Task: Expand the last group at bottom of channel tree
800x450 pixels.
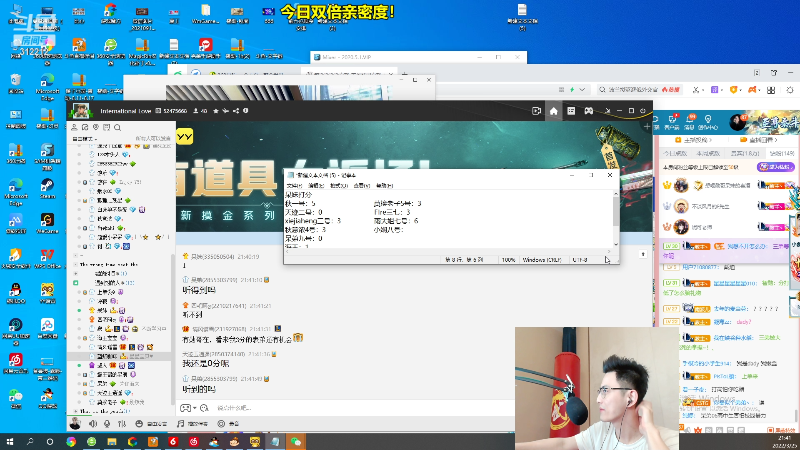Action: pos(76,411)
